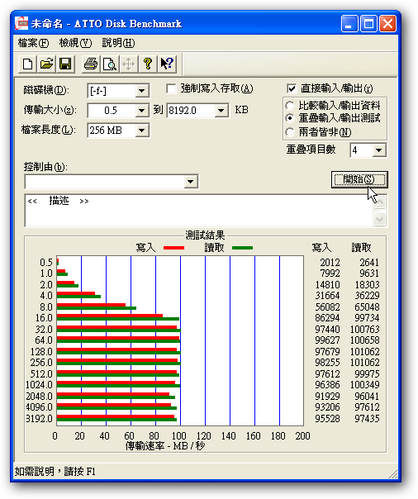Click the read value 100763

(364, 329)
